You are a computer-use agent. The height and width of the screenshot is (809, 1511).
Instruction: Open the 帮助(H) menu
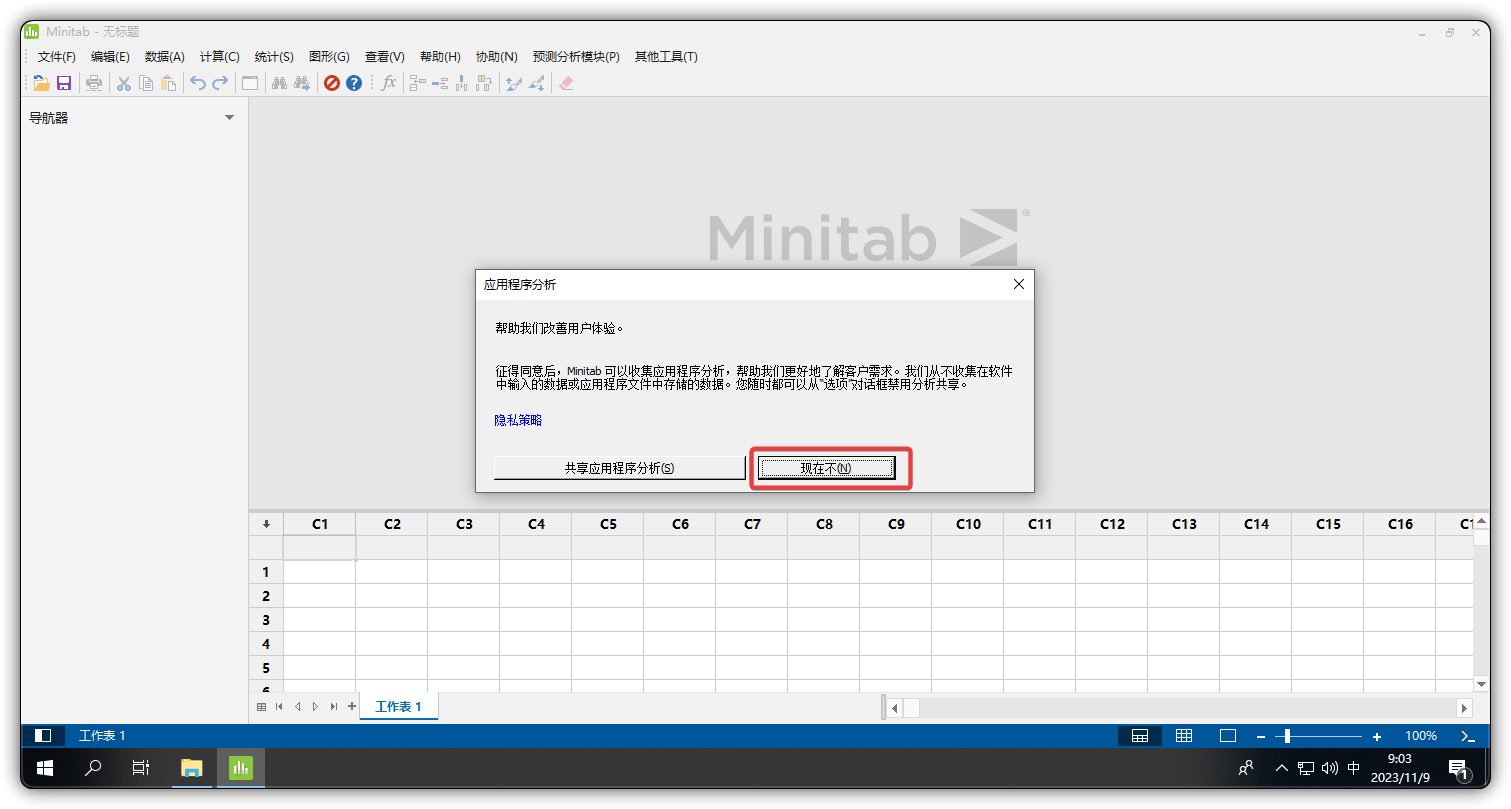[x=440, y=57]
